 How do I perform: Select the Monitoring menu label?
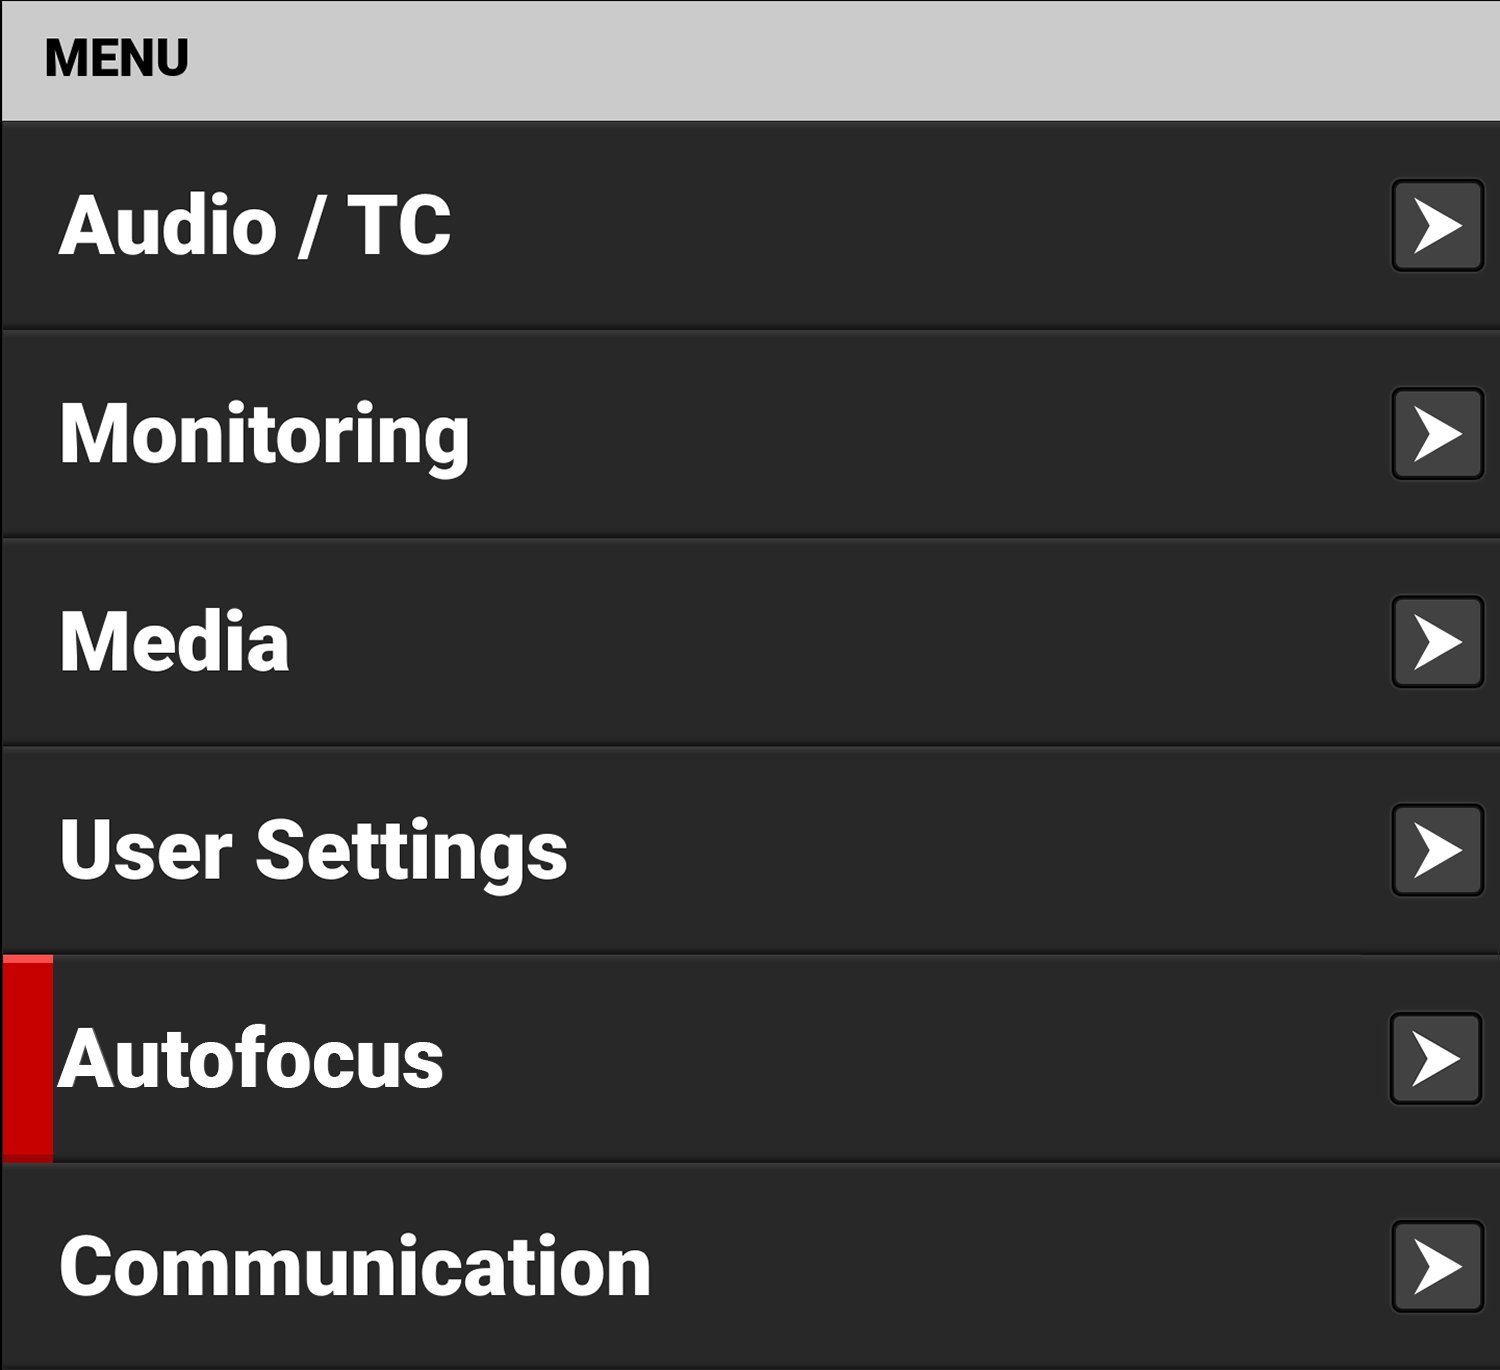[264, 434]
